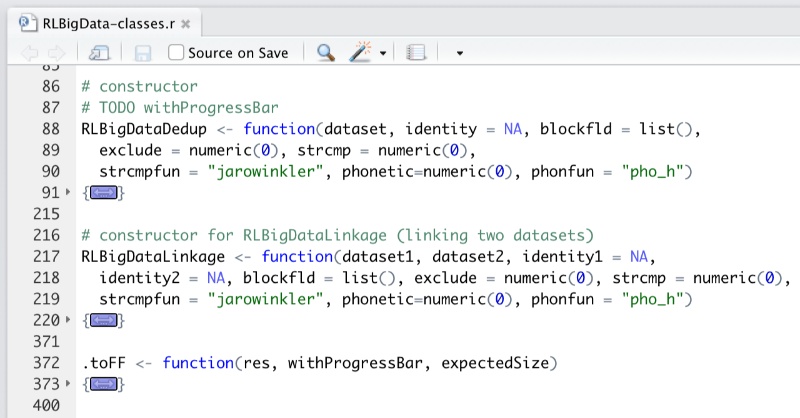
Task: Select the RLBigData-classes.r tab
Action: [x=105, y=23]
